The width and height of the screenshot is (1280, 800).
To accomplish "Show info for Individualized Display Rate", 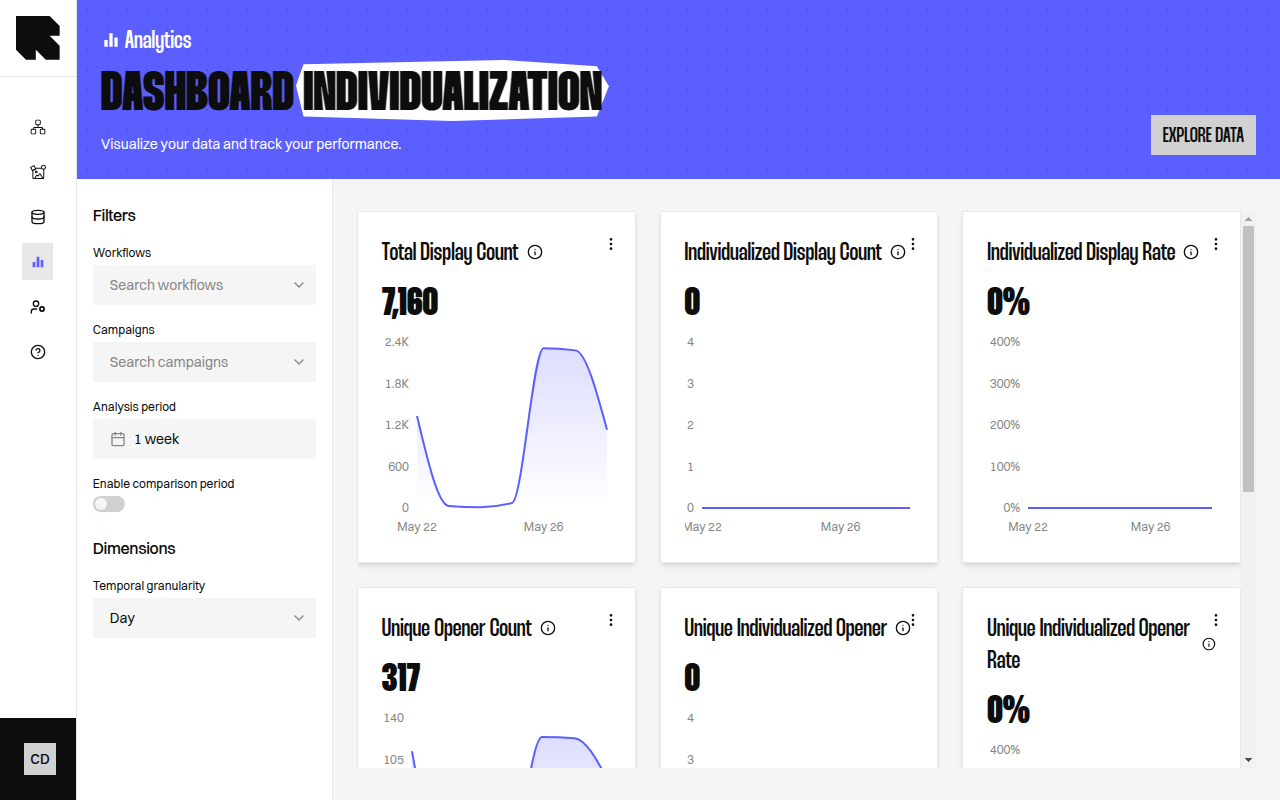I will (x=1191, y=252).
